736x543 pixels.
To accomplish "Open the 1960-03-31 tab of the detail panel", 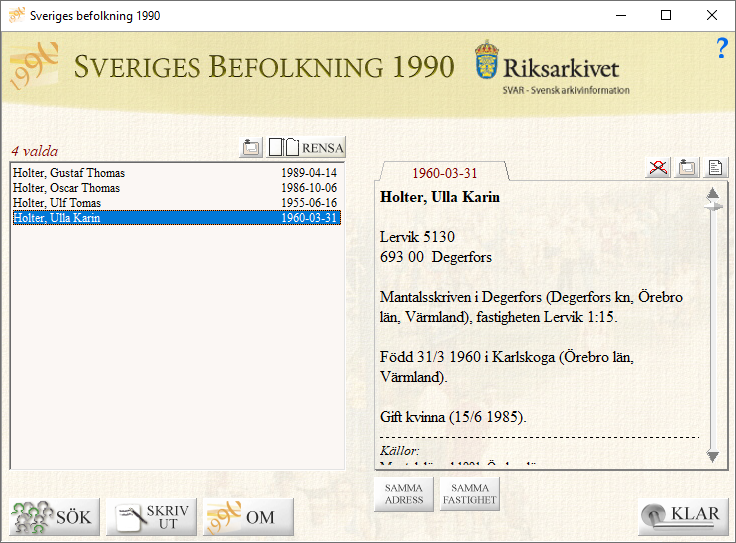I will [x=445, y=173].
